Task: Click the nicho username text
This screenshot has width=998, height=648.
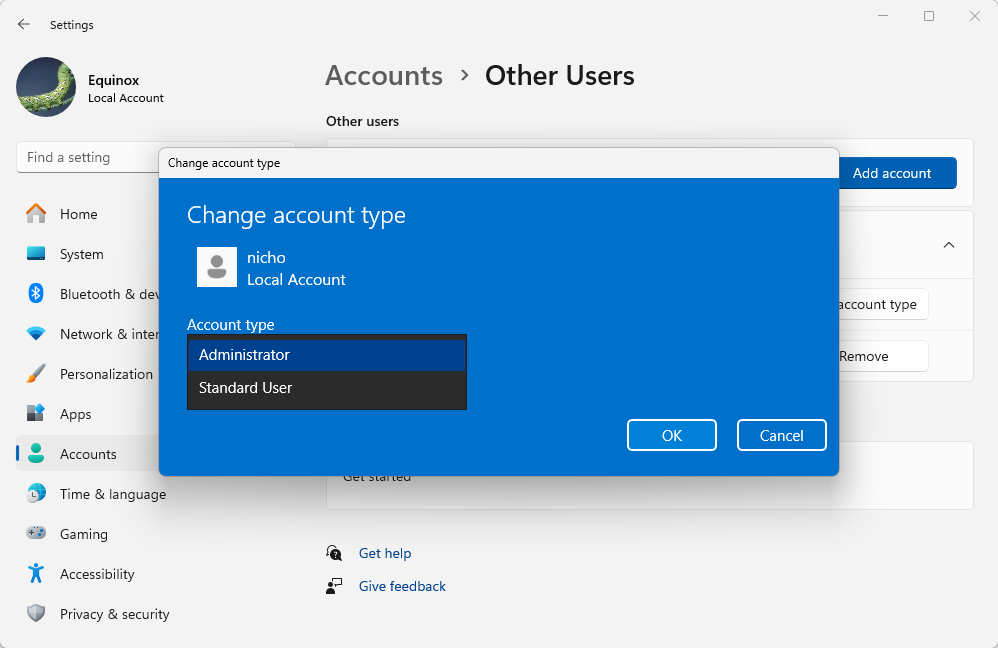Action: 266,258
